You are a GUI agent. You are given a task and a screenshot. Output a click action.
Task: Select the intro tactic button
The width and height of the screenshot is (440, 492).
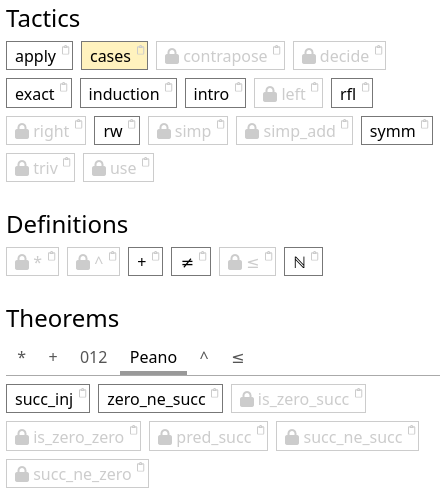click(215, 93)
